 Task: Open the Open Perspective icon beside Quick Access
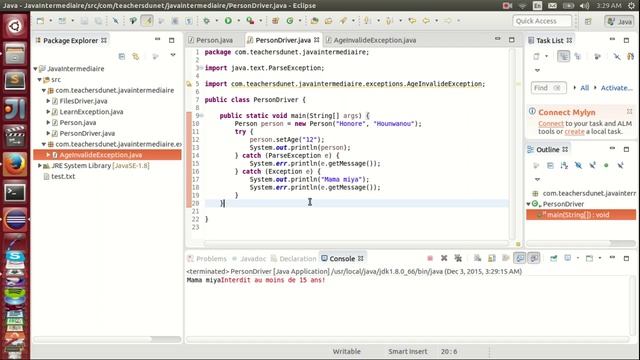pos(588,21)
